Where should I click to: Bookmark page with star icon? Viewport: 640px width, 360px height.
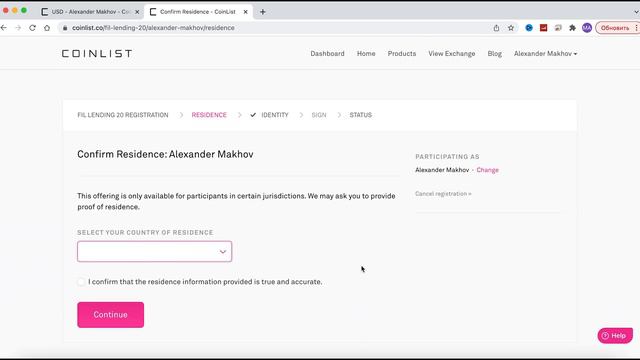click(511, 28)
